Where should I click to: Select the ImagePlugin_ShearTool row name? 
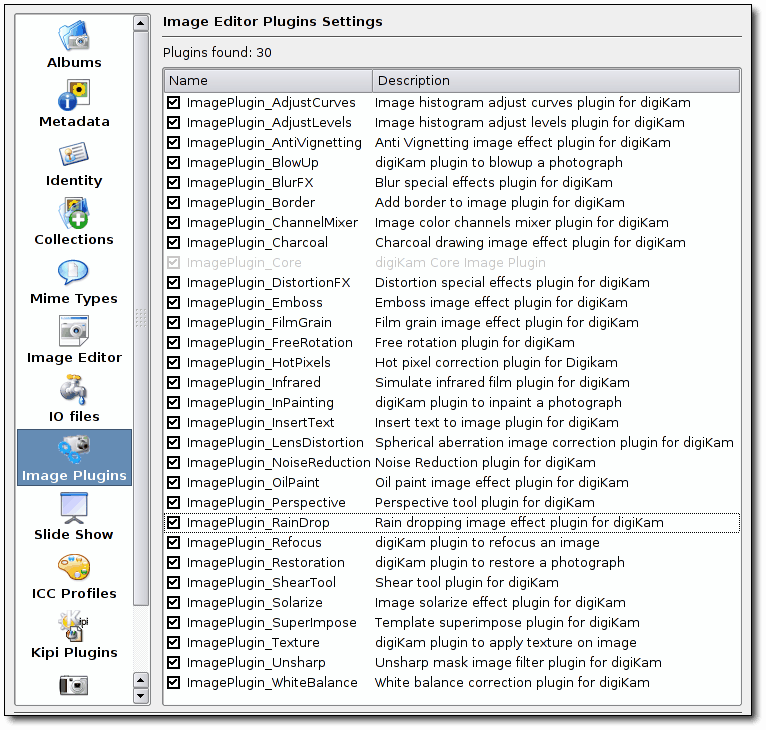pos(261,582)
